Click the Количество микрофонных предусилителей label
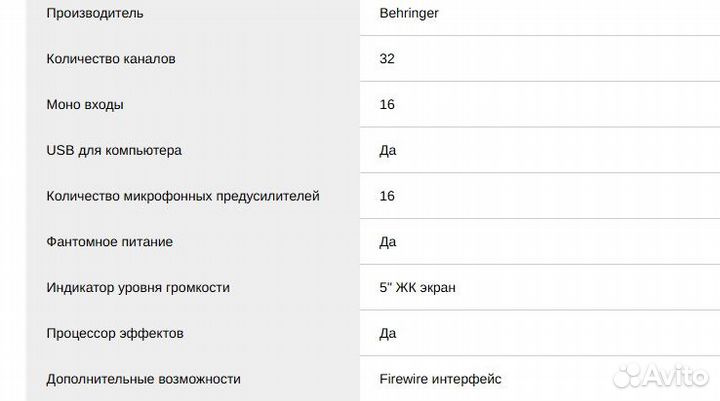Image resolution: width=720 pixels, height=401 pixels. click(183, 196)
